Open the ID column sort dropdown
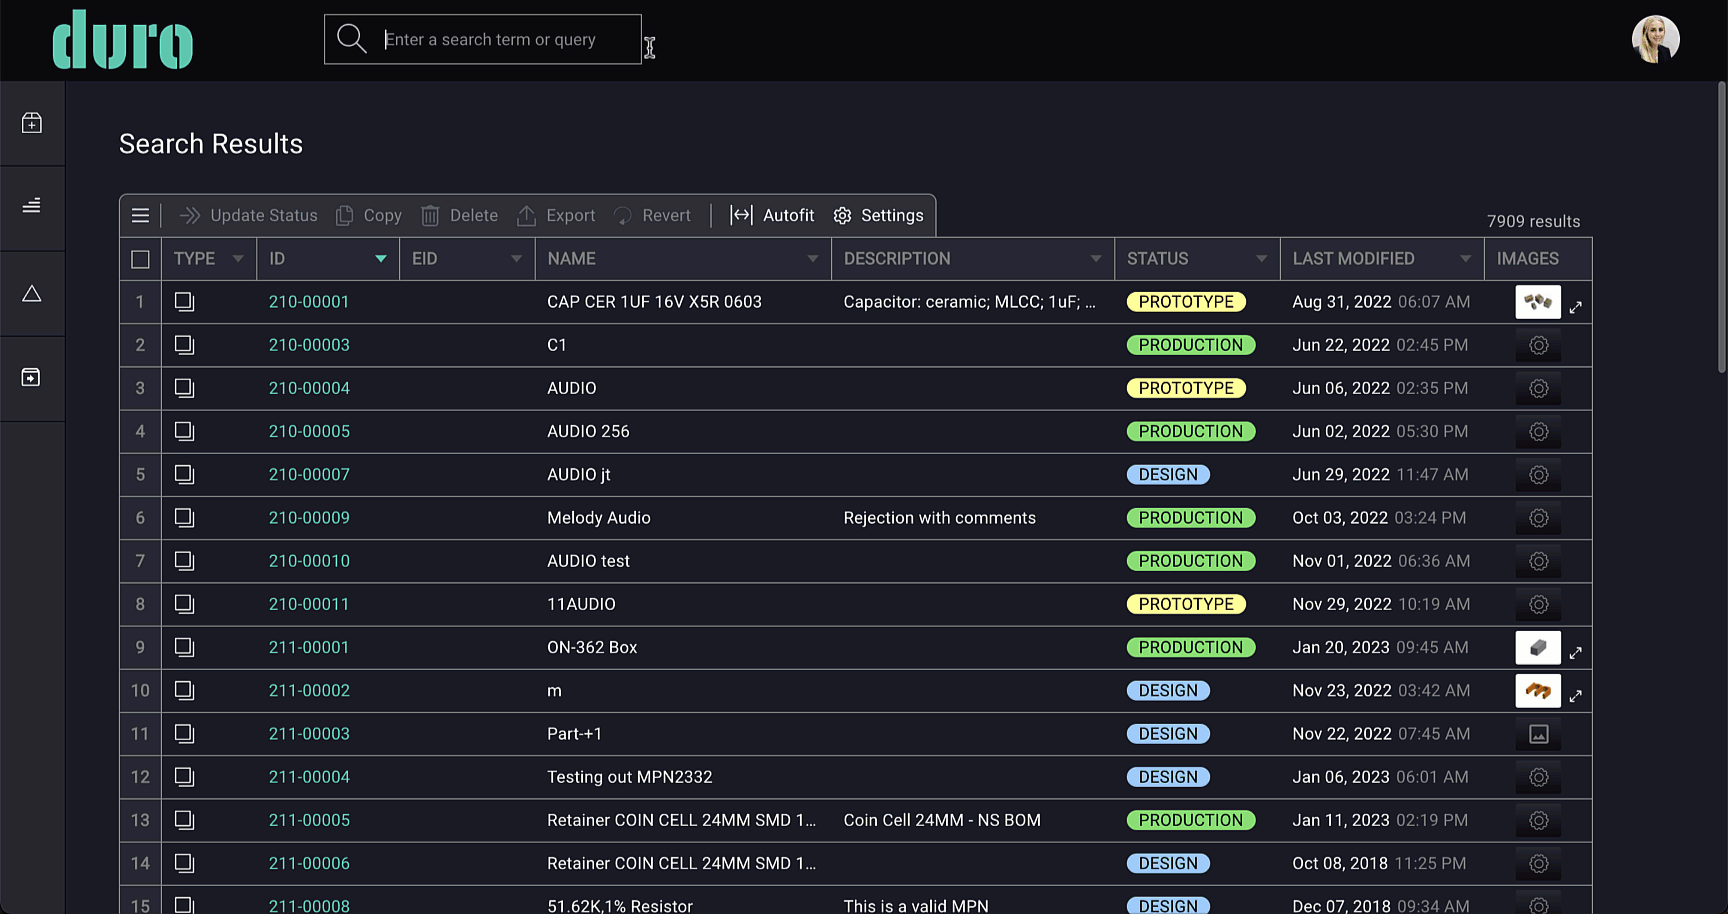The width and height of the screenshot is (1728, 914). click(x=380, y=259)
